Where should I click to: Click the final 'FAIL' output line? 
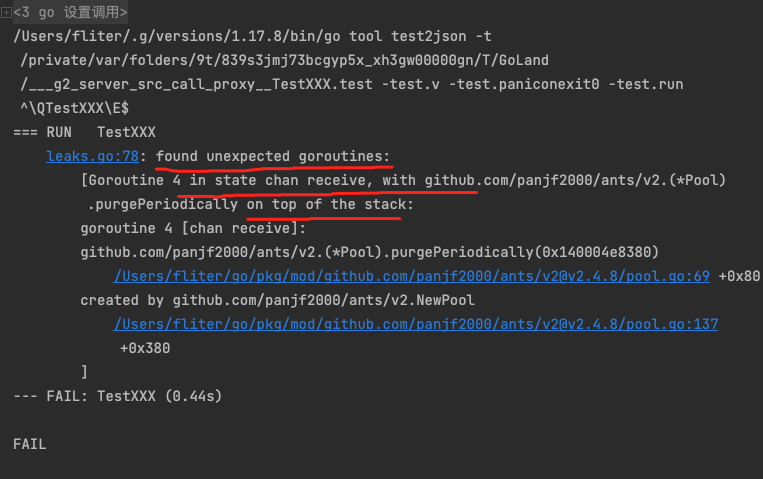[x=30, y=444]
